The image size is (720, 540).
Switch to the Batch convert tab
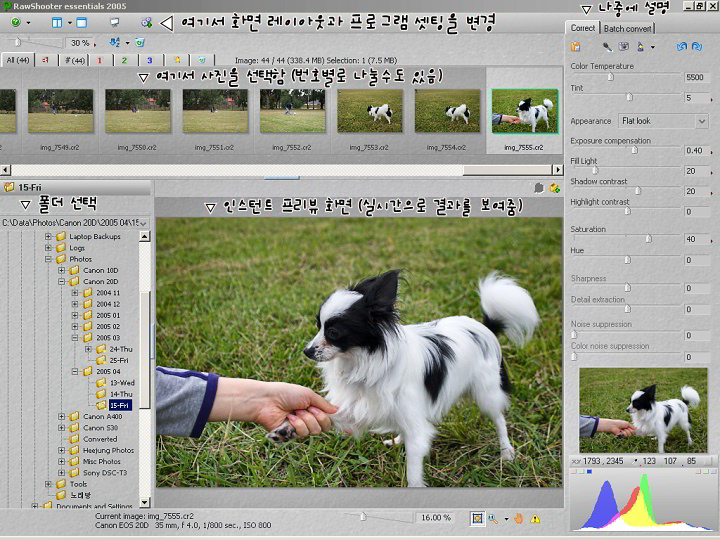point(627,28)
